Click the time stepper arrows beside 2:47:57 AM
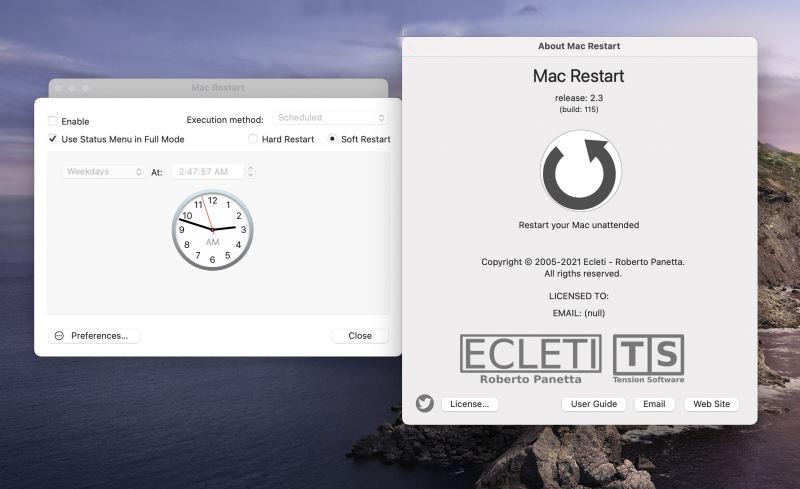Screen dimensions: 800x489 pos(251,172)
